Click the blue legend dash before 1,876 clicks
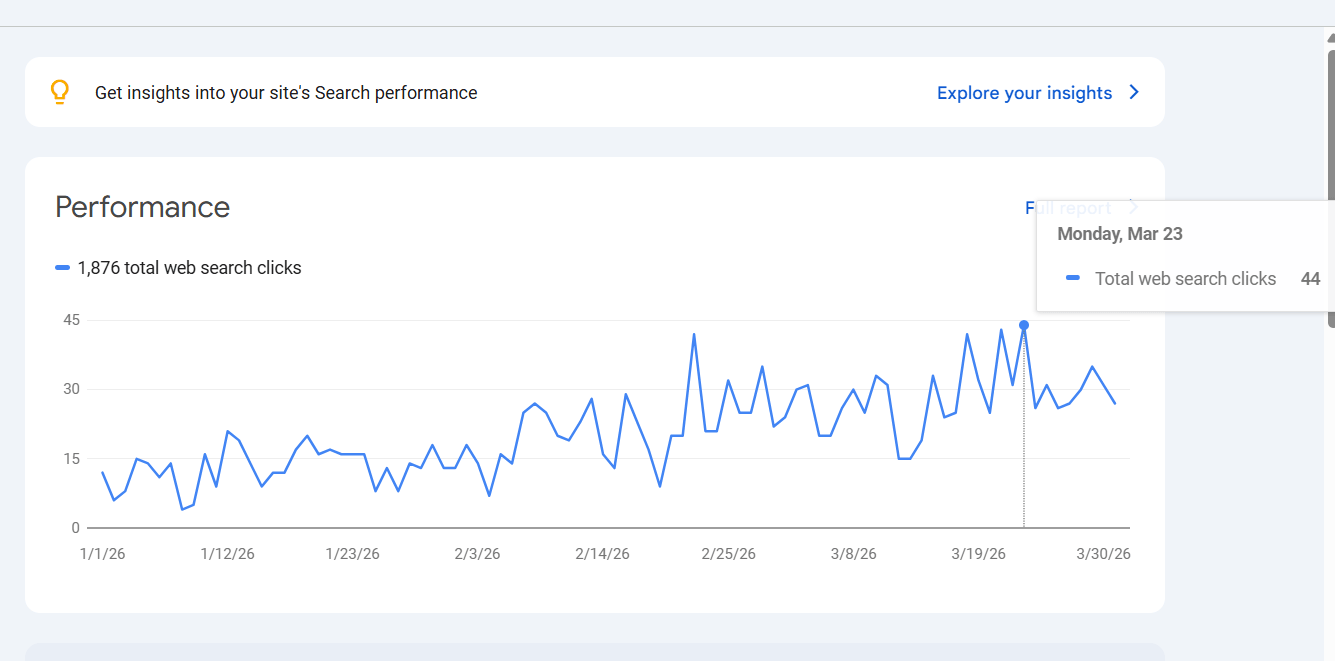The width and height of the screenshot is (1335, 661). pyautogui.click(x=63, y=268)
